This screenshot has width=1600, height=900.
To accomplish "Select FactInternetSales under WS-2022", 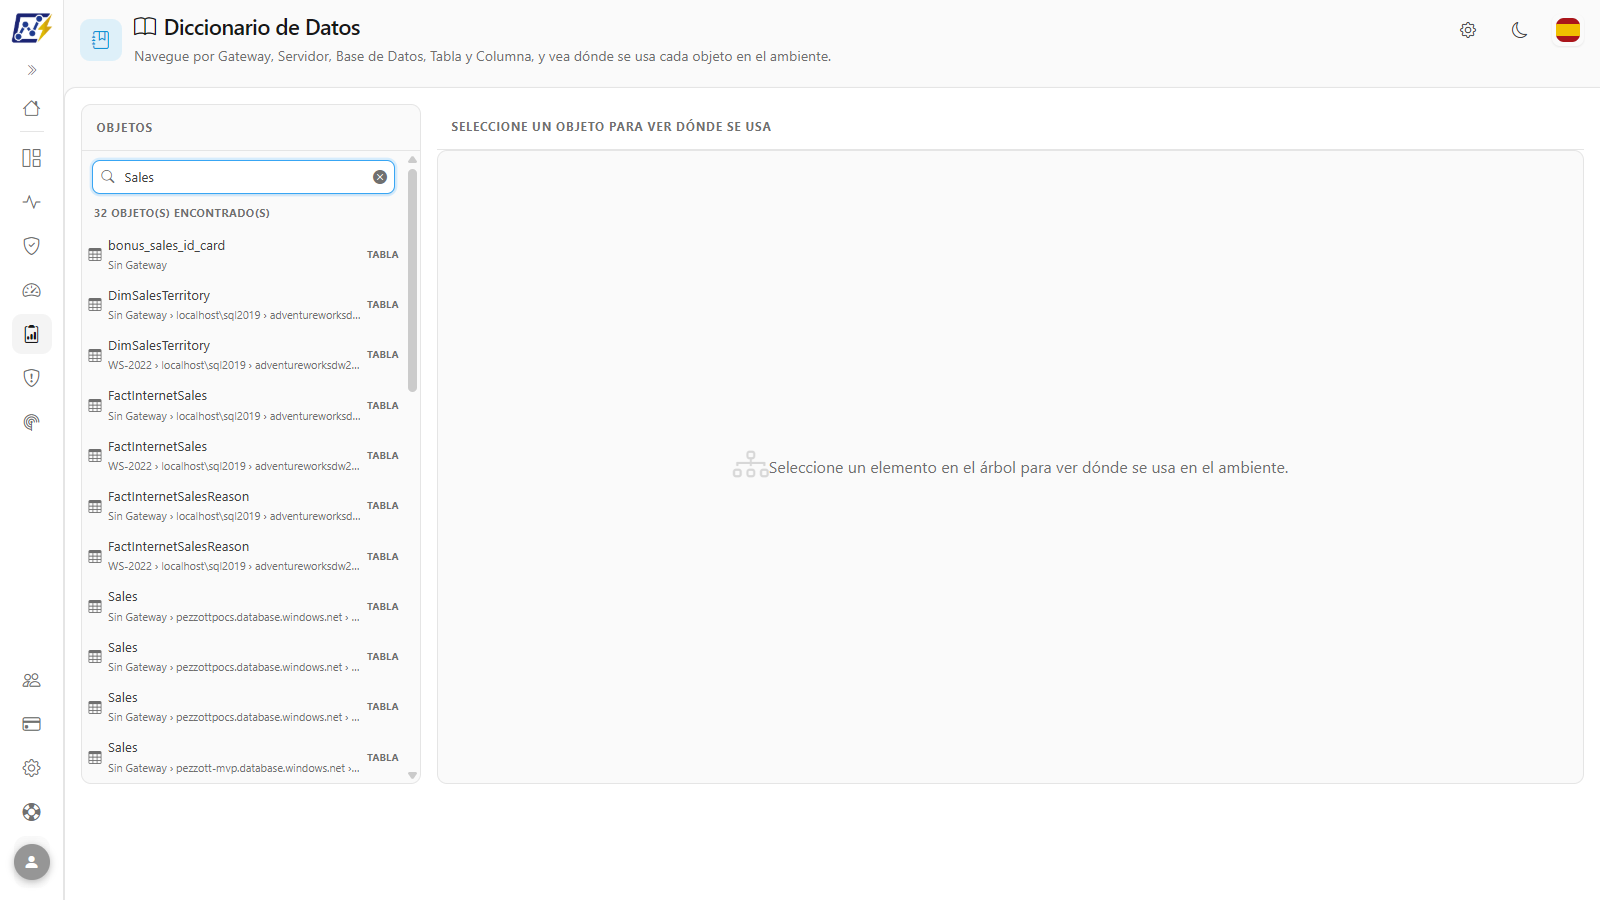I will 244,456.
